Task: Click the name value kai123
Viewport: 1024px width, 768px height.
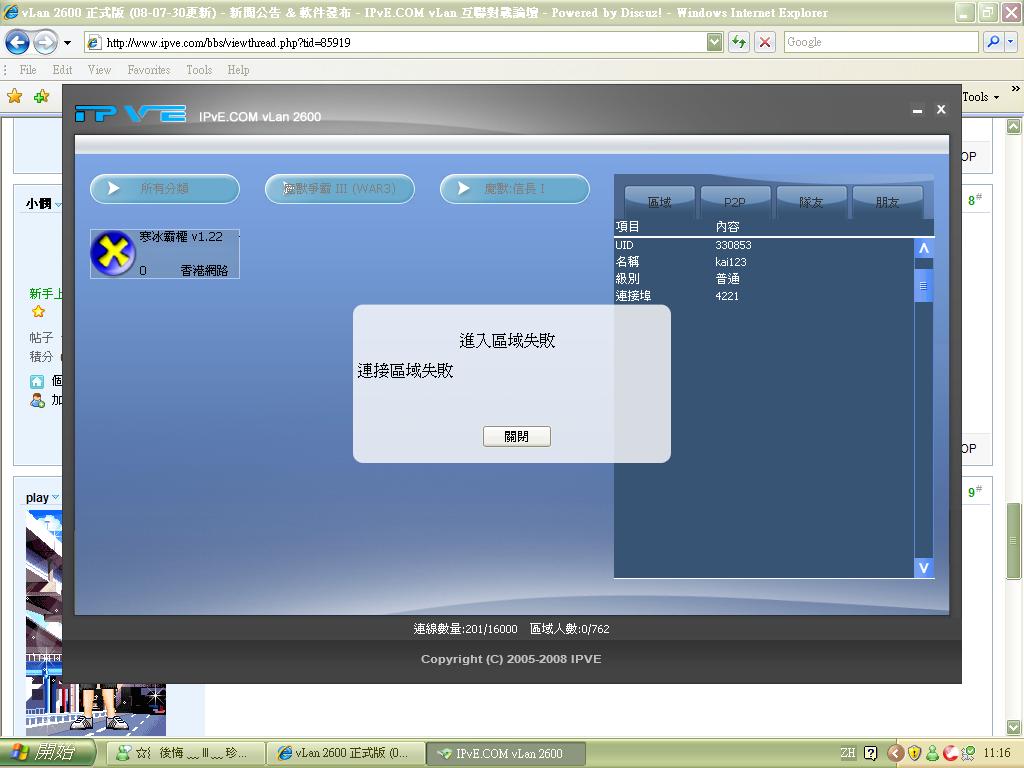Action: click(730, 263)
